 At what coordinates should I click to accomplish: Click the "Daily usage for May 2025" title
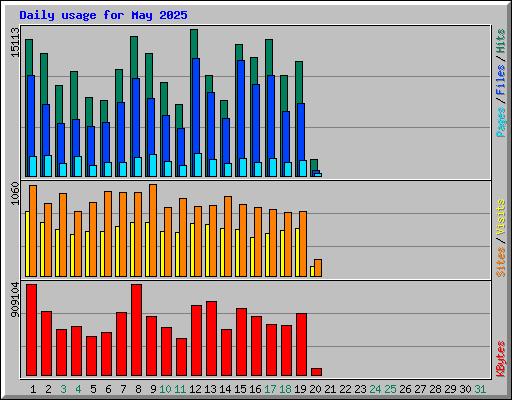point(103,15)
